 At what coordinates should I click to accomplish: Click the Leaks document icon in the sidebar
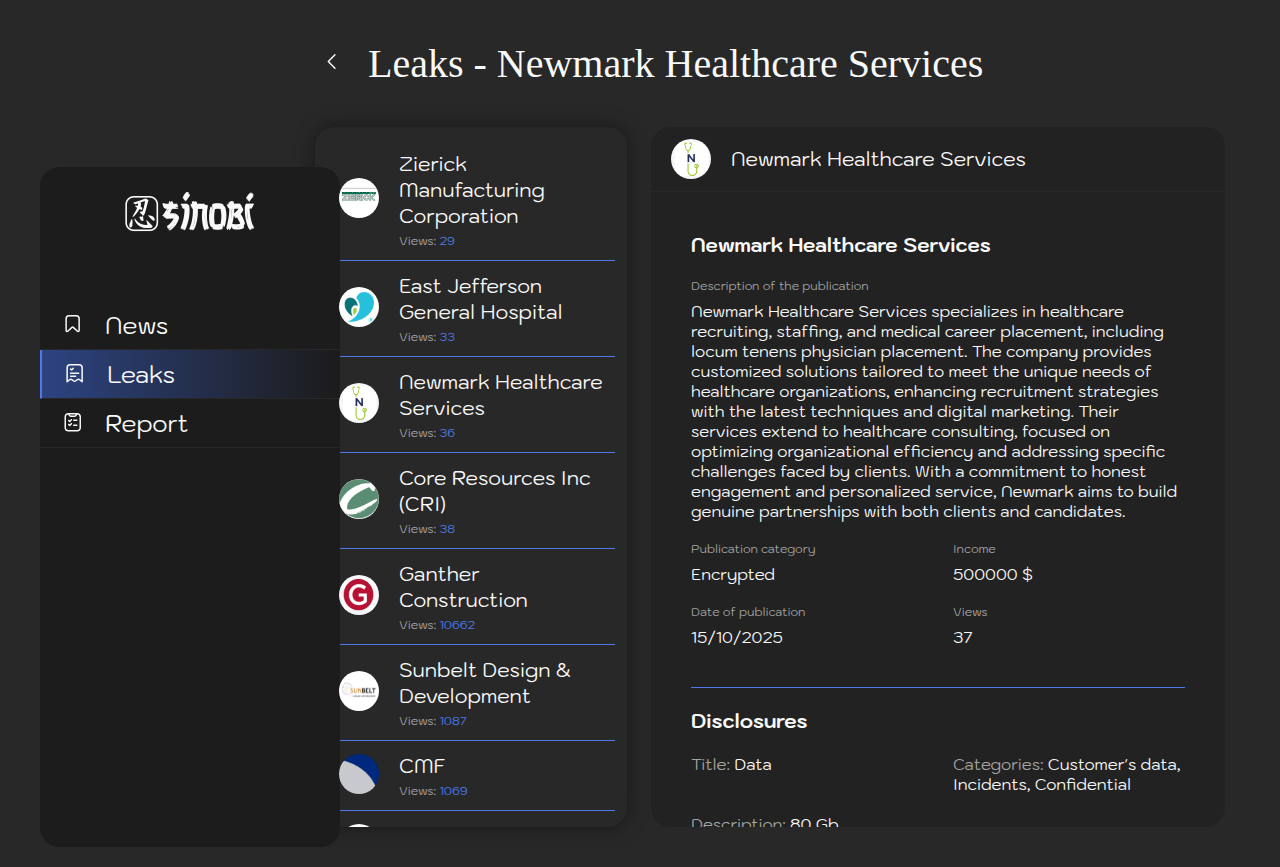pos(74,374)
